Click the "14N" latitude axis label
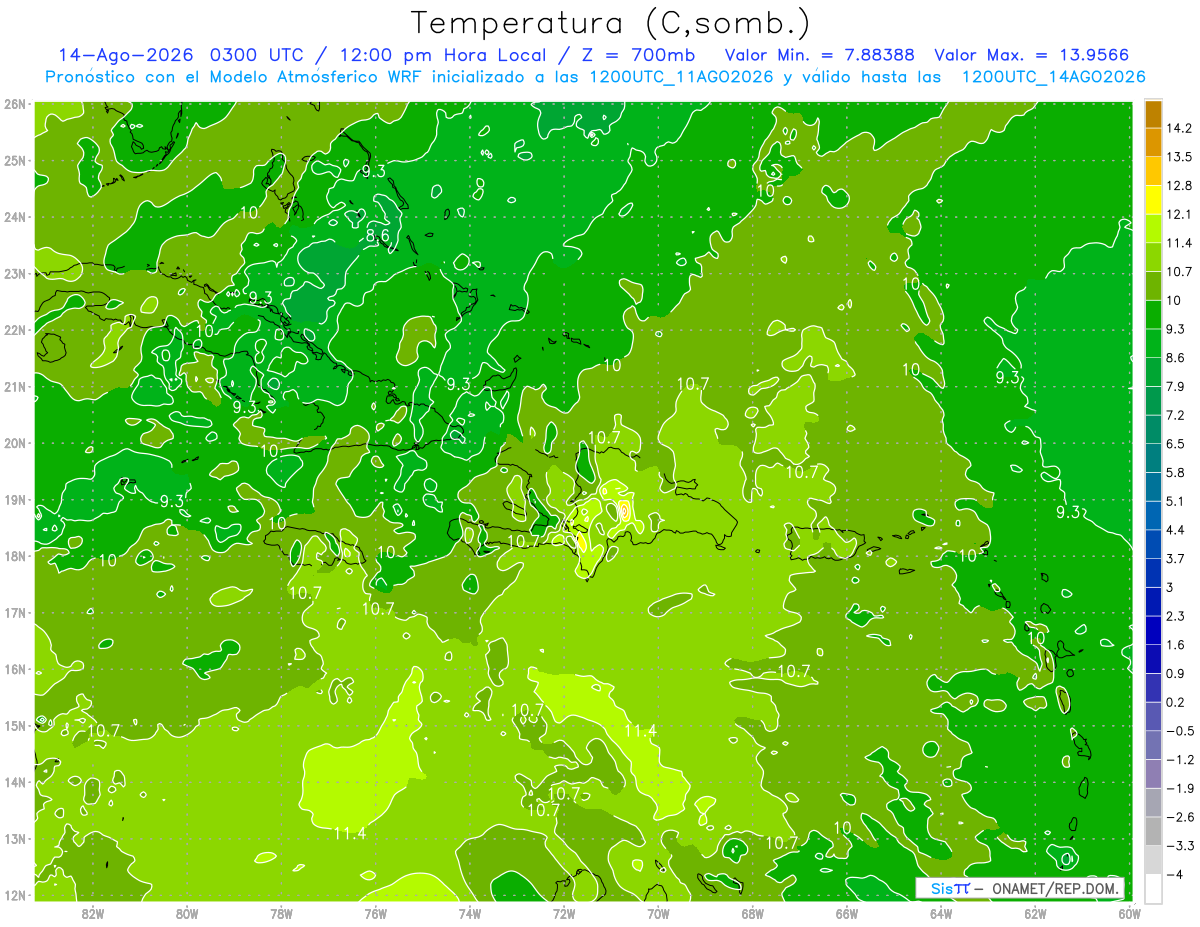 [x=15, y=782]
